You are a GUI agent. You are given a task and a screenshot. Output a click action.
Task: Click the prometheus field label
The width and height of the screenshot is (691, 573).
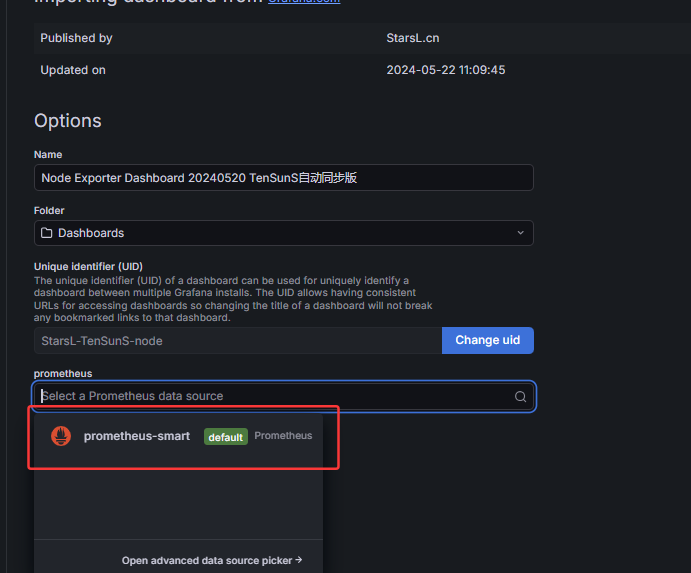pyautogui.click(x=63, y=373)
